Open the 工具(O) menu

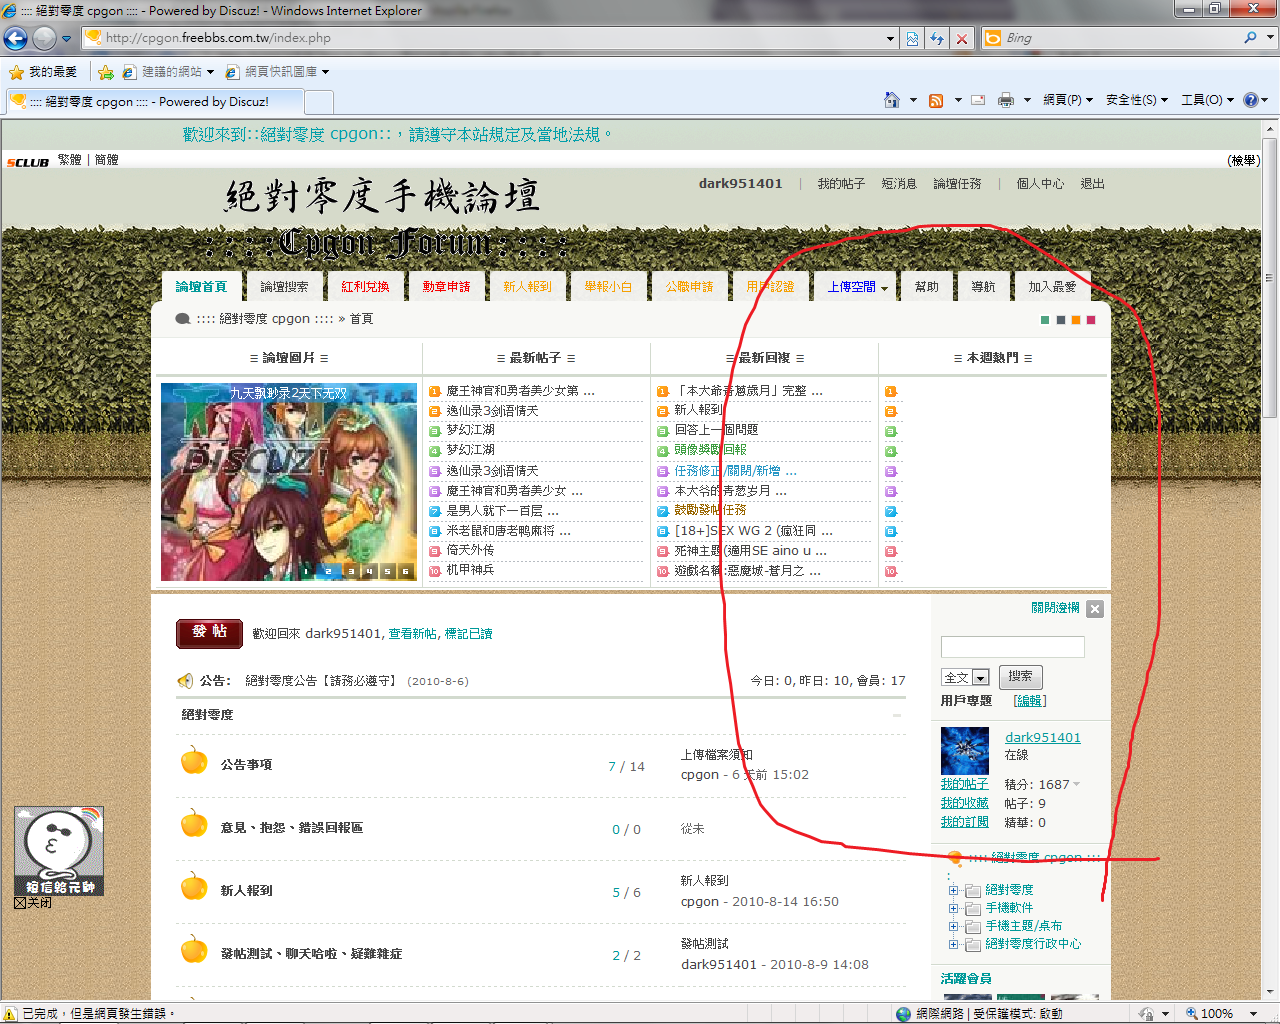1207,100
